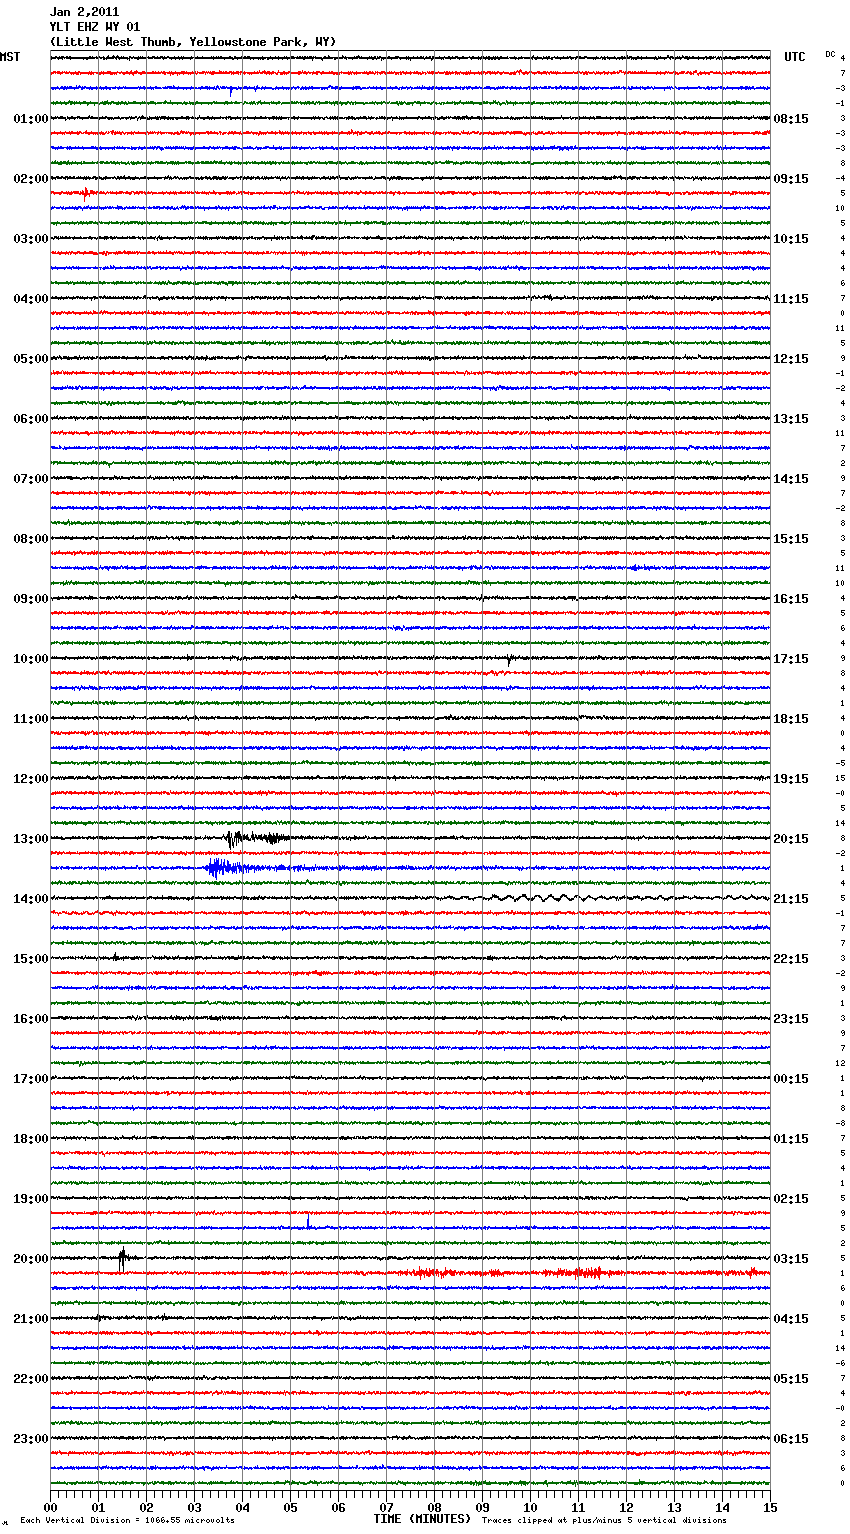Click the 11:15 UTC time label

coord(791,299)
